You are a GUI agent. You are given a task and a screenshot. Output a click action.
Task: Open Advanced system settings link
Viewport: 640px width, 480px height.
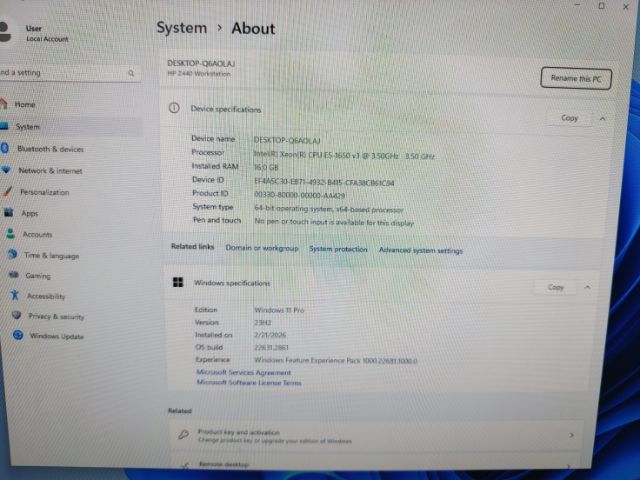click(x=421, y=250)
